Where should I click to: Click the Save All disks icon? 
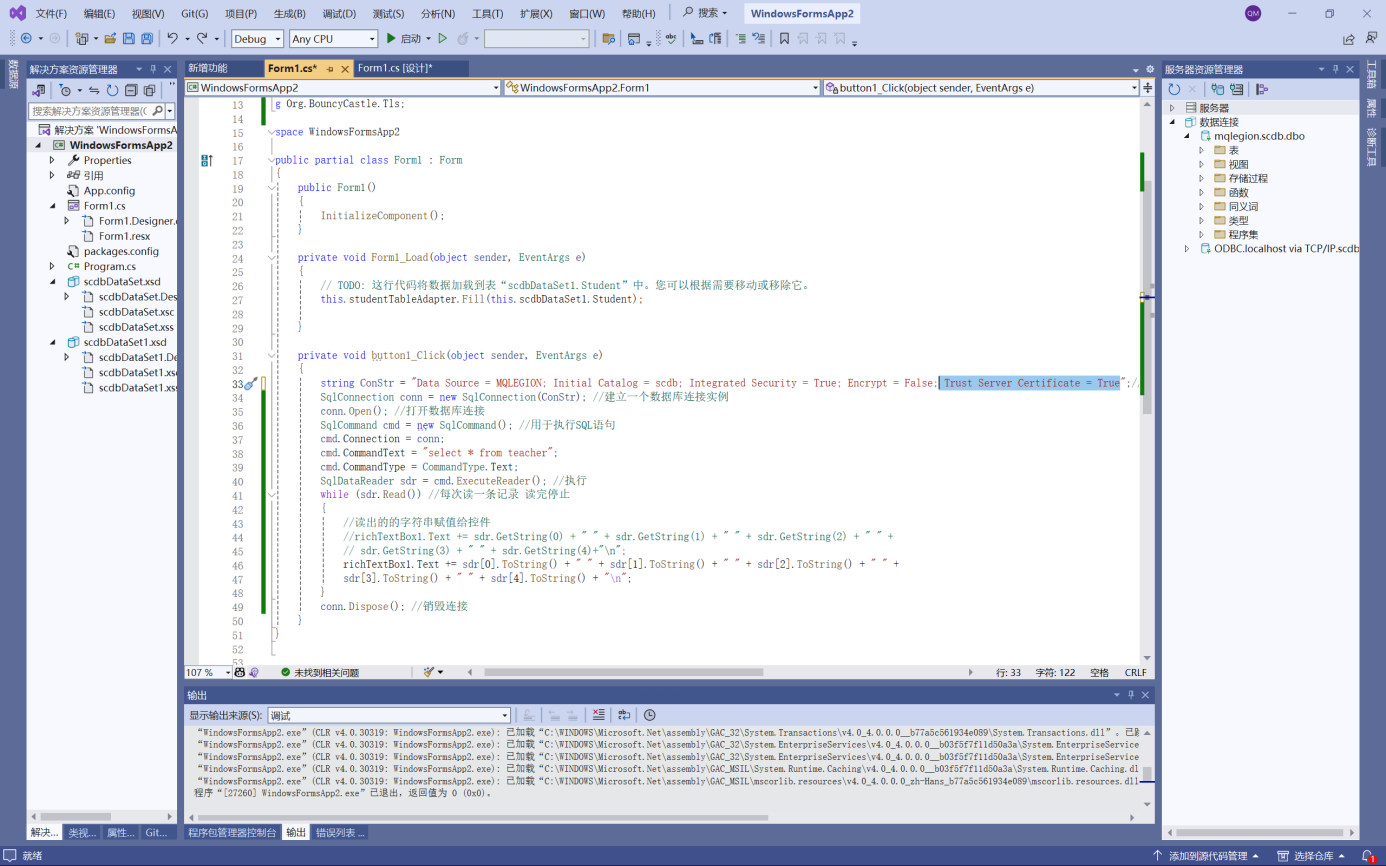[147, 38]
